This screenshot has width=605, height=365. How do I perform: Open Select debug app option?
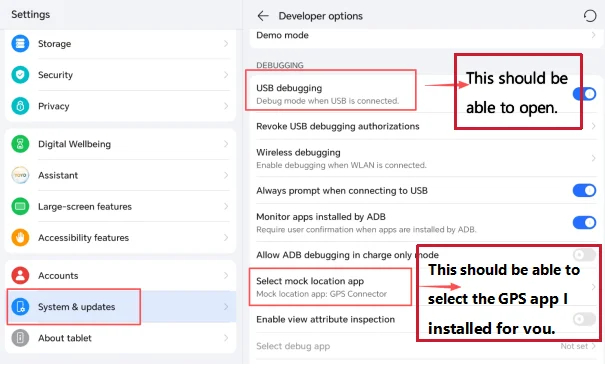426,346
